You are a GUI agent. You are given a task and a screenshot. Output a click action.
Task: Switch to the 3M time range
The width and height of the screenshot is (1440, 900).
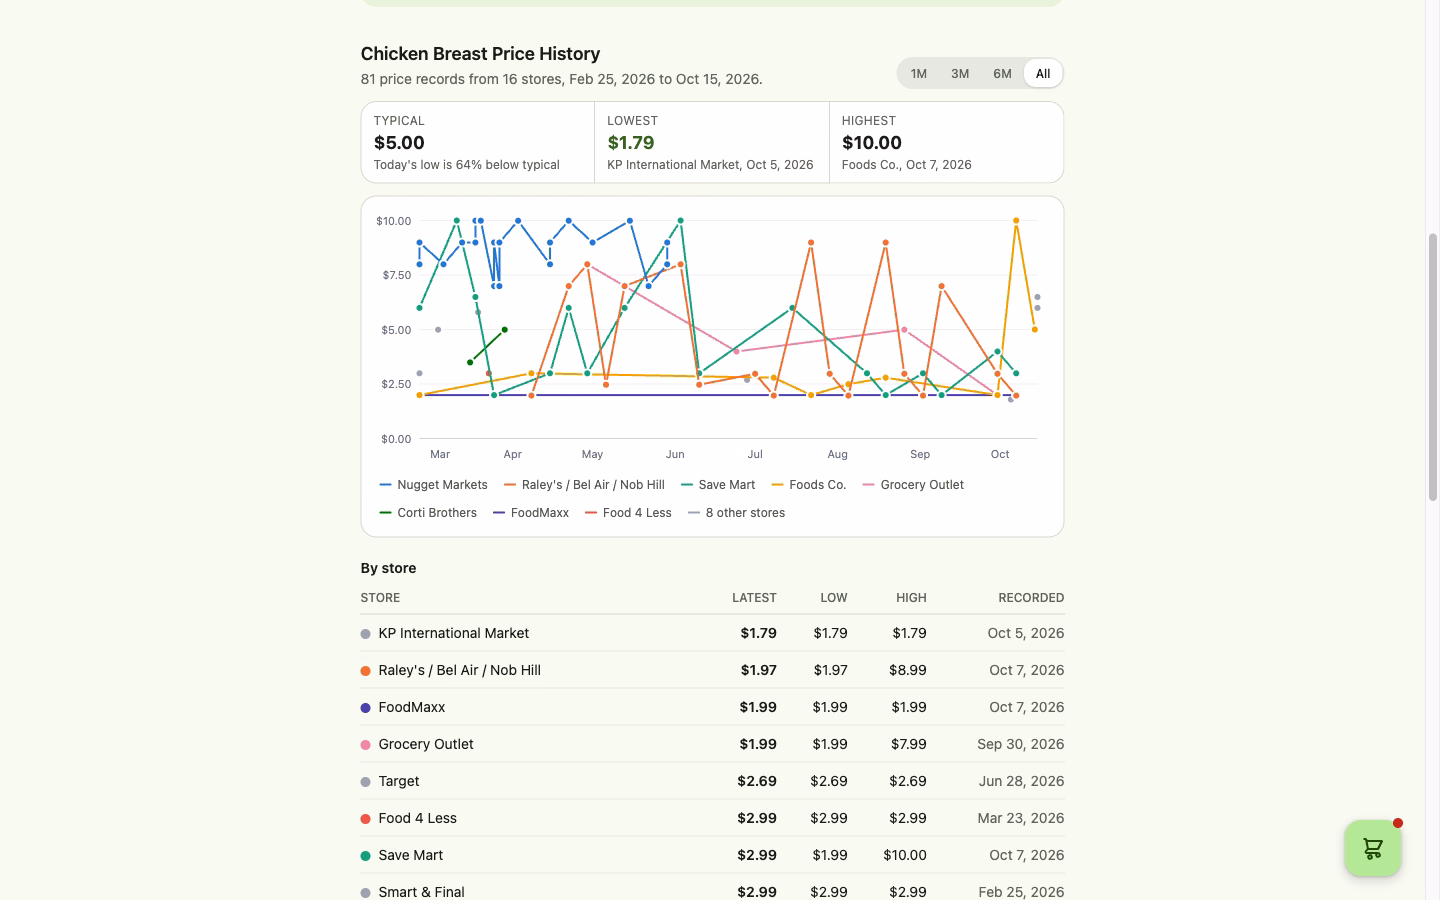(x=960, y=73)
